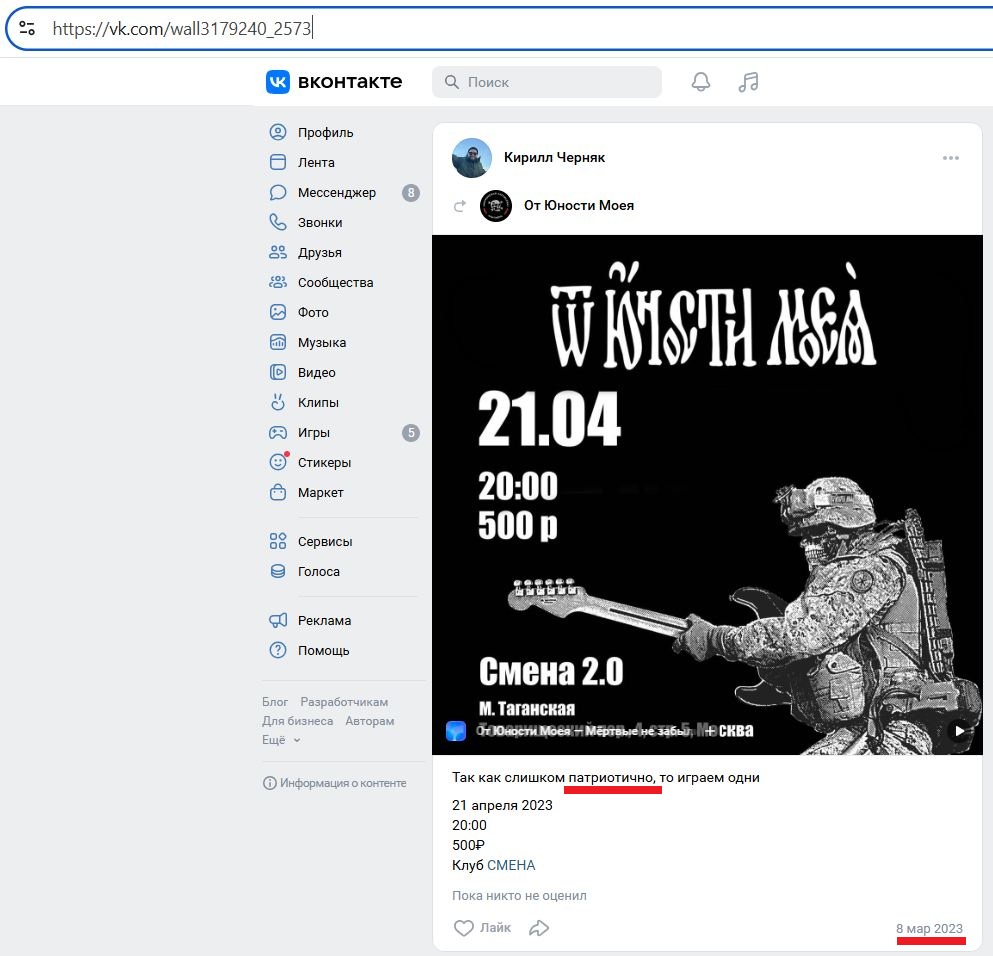Viewport: 993px width, 956px height.
Task: Click the browser site info icon
Action: [27, 29]
